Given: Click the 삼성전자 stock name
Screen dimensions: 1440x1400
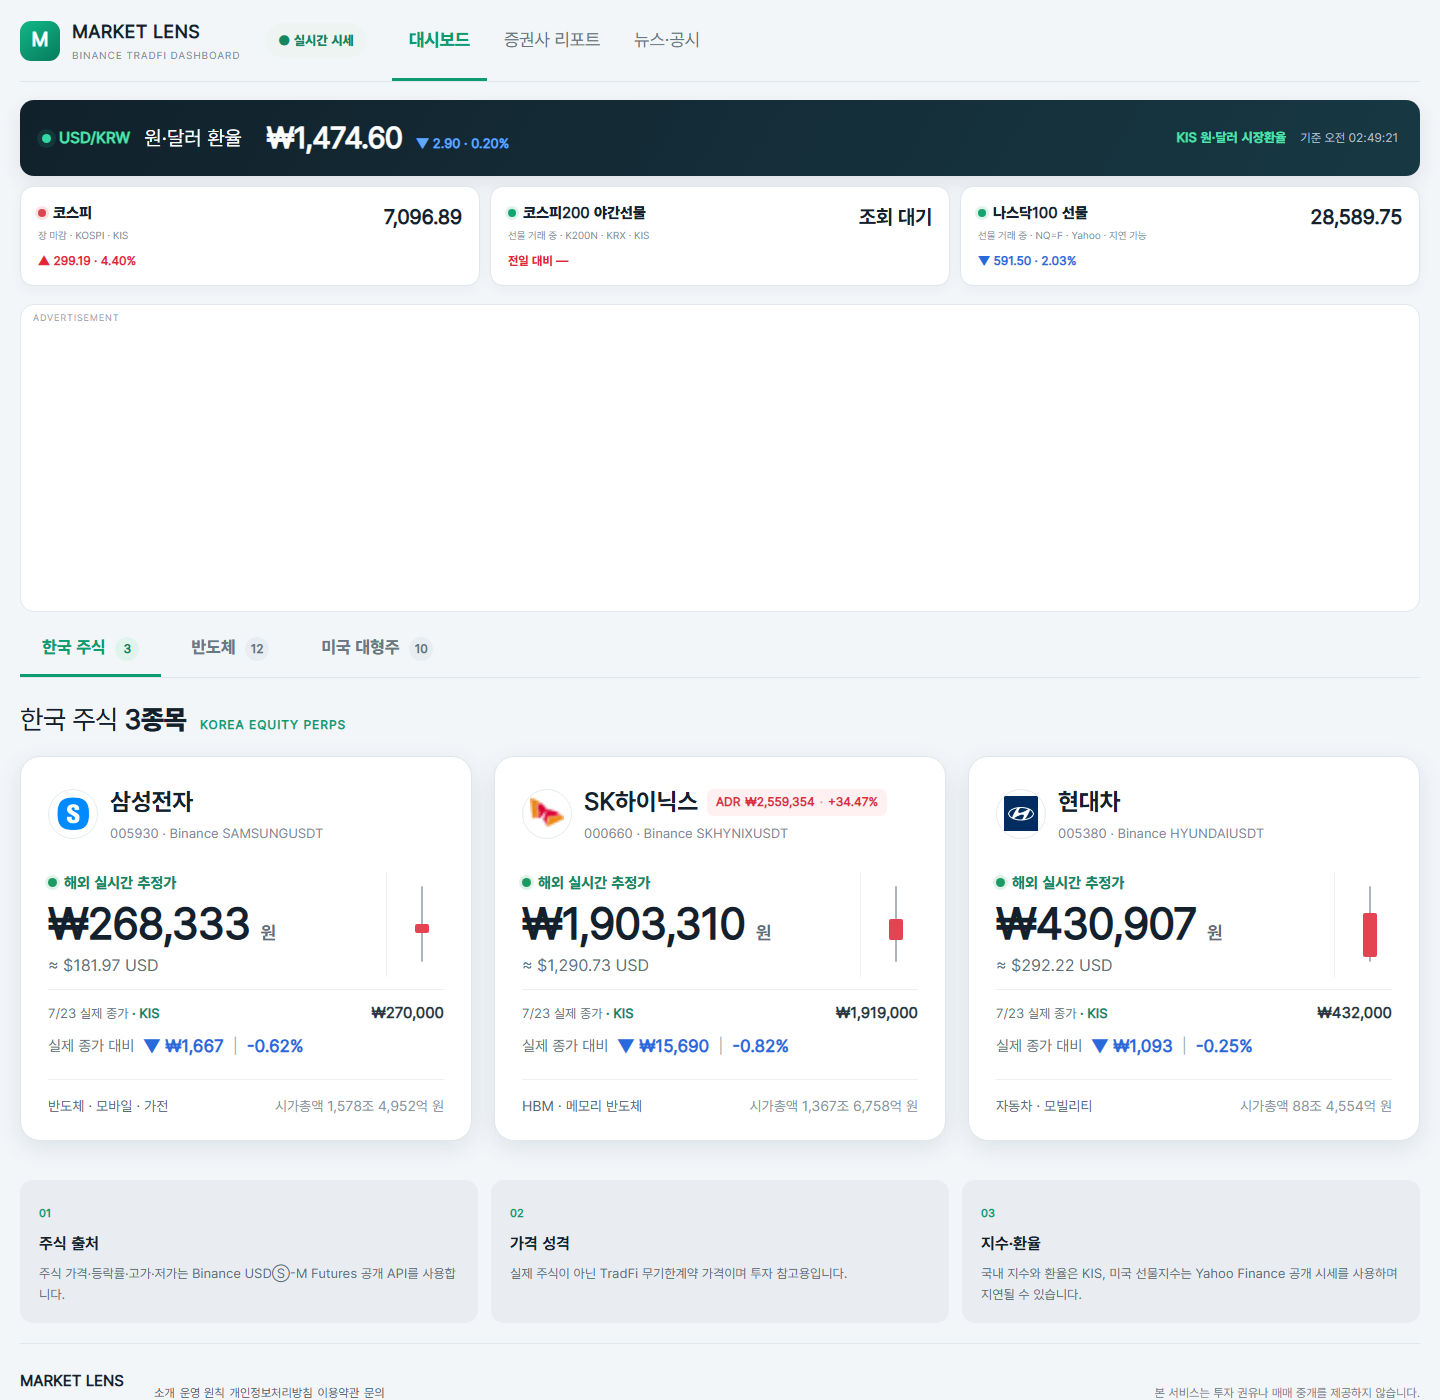Looking at the screenshot, I should tap(152, 802).
